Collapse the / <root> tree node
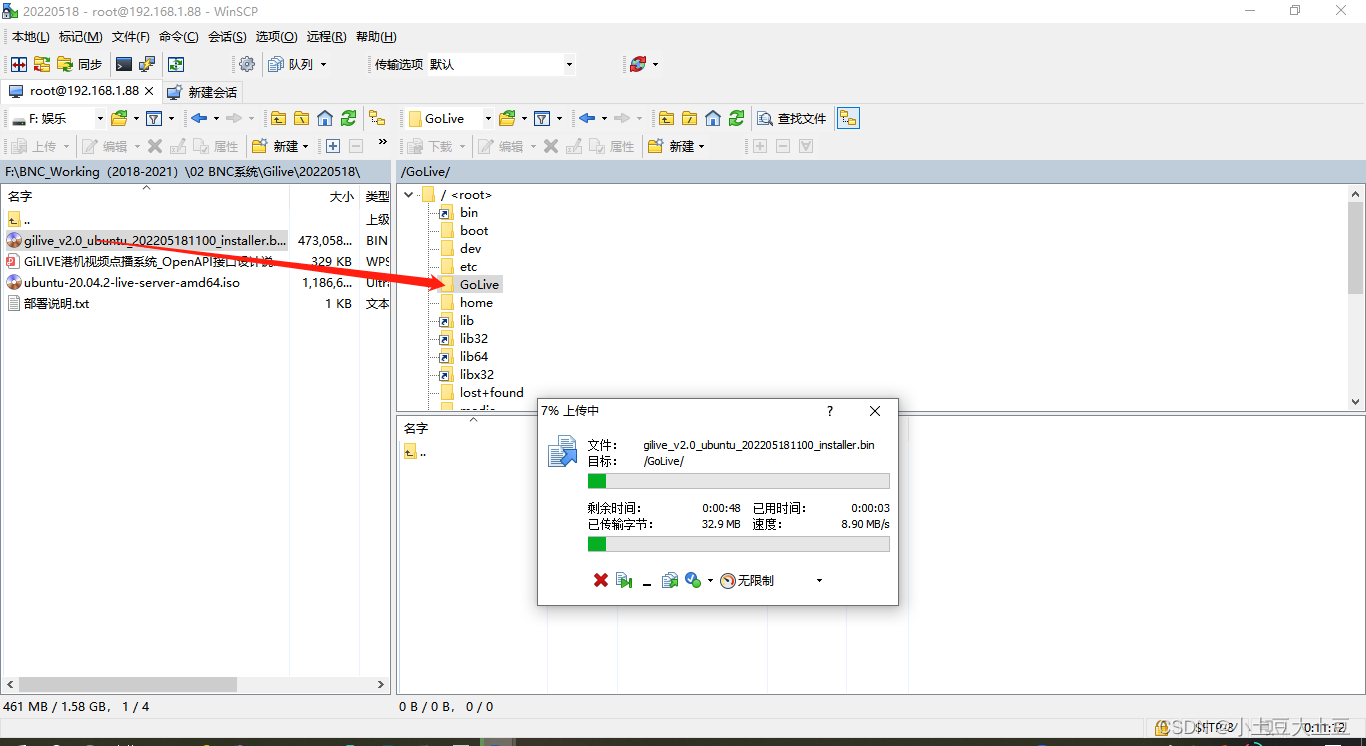 click(409, 195)
